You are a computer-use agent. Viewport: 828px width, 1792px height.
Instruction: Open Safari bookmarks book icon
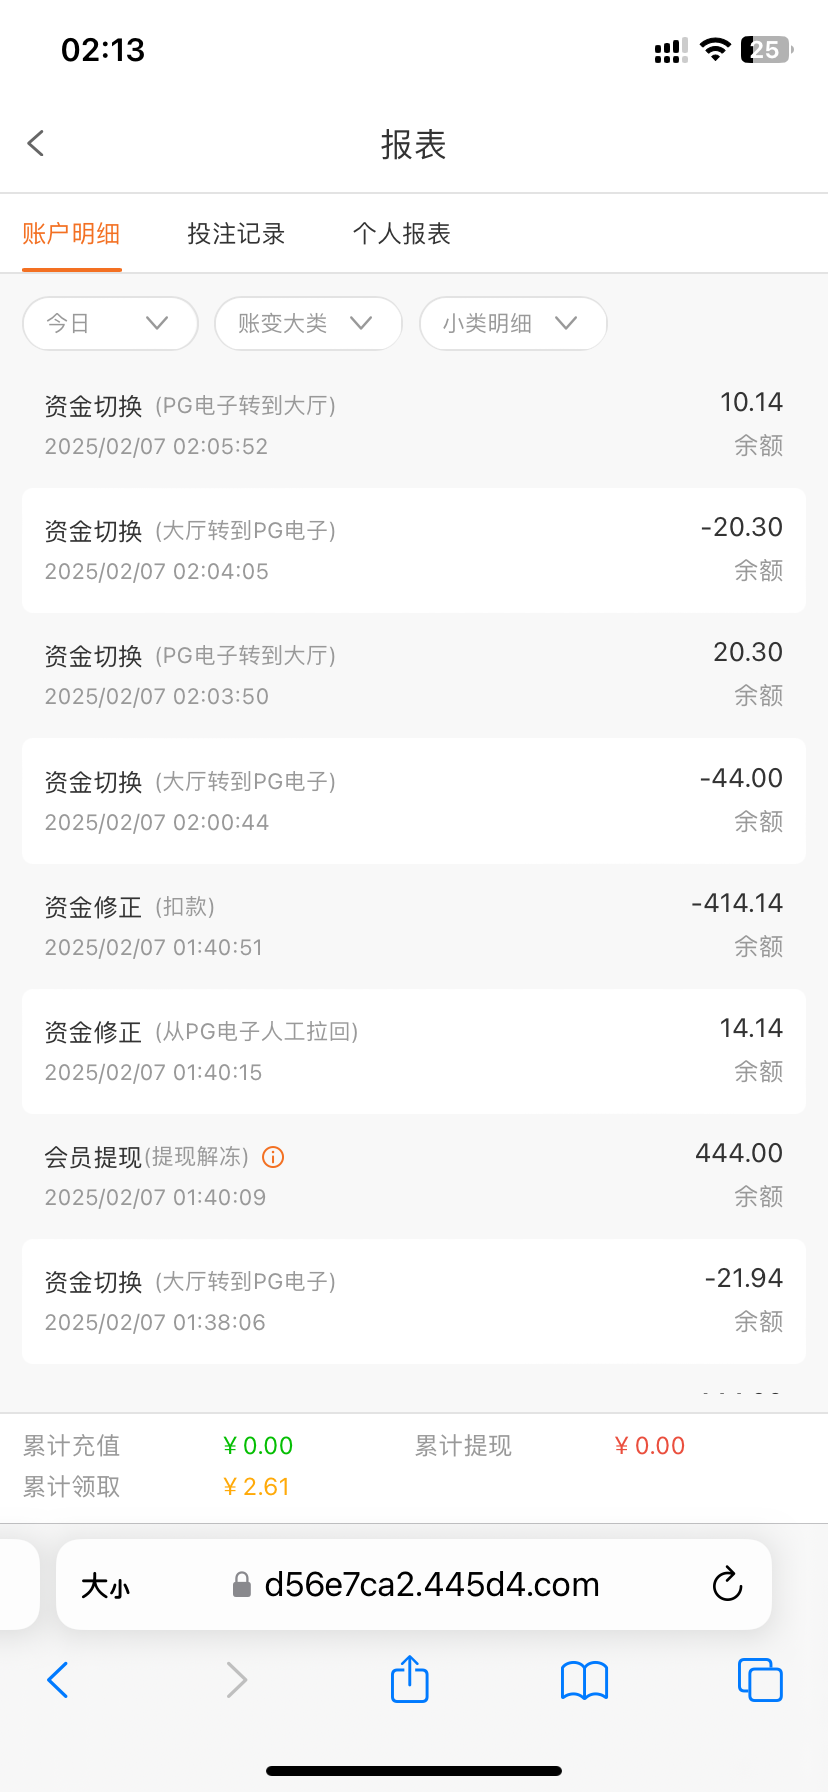(585, 1680)
